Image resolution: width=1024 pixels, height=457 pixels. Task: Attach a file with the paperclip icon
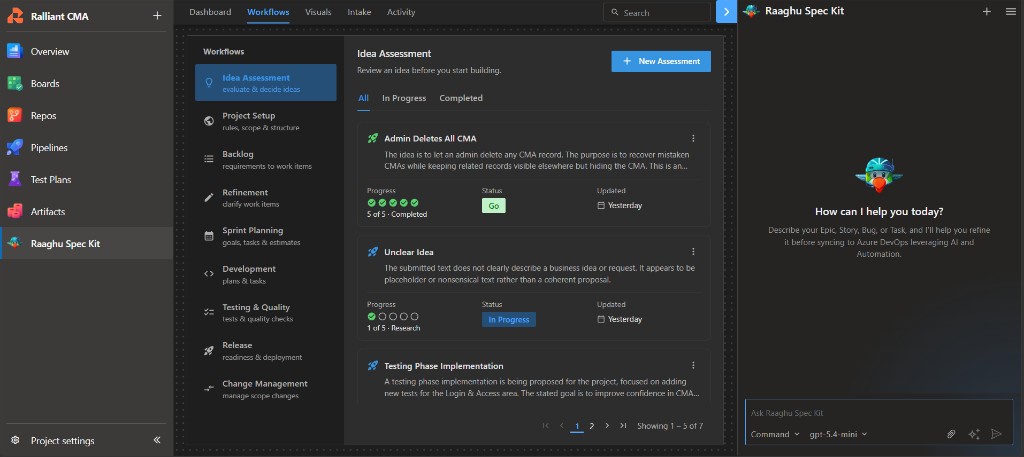click(952, 434)
